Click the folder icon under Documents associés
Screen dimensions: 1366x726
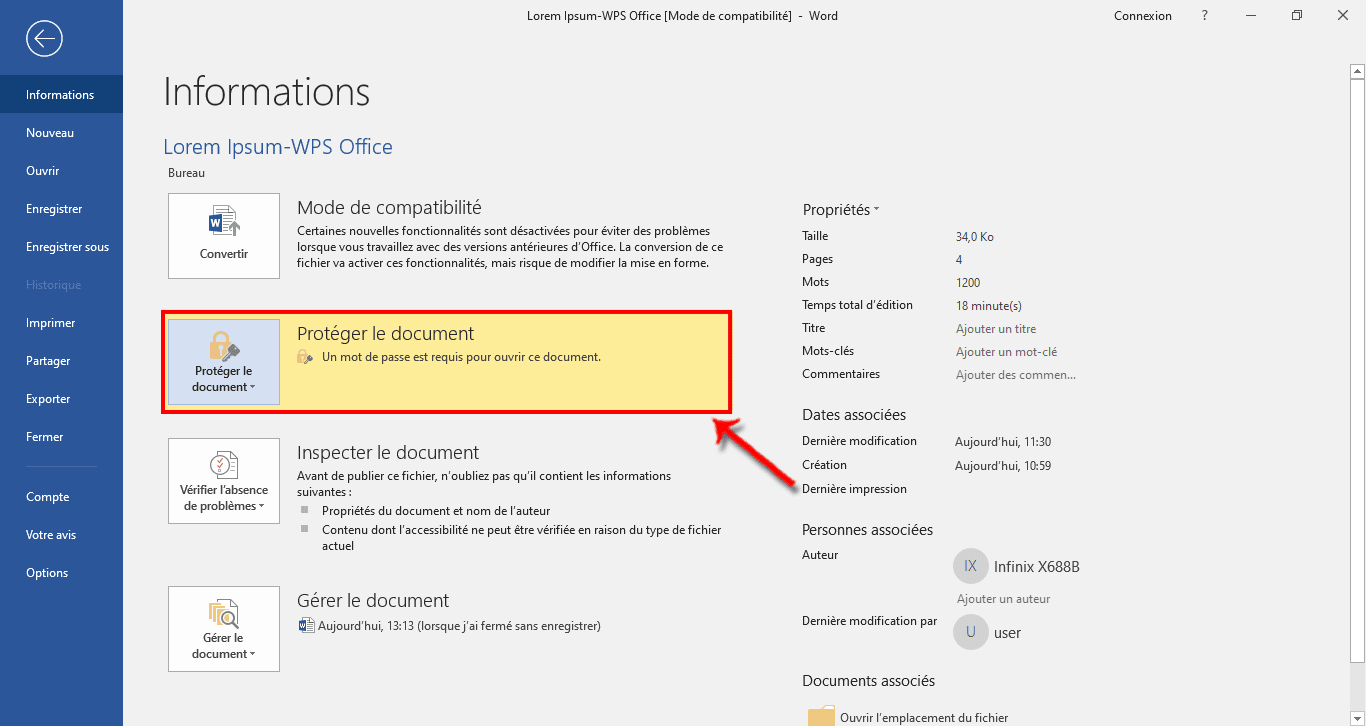821,715
